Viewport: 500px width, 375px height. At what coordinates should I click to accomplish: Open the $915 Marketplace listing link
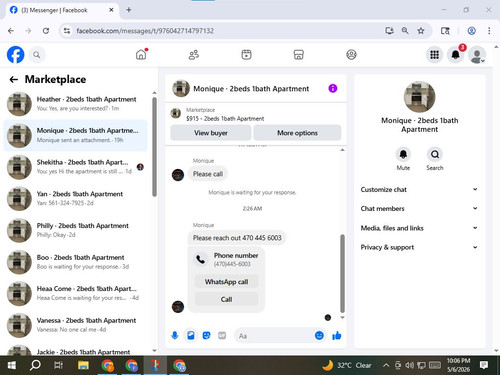click(225, 118)
